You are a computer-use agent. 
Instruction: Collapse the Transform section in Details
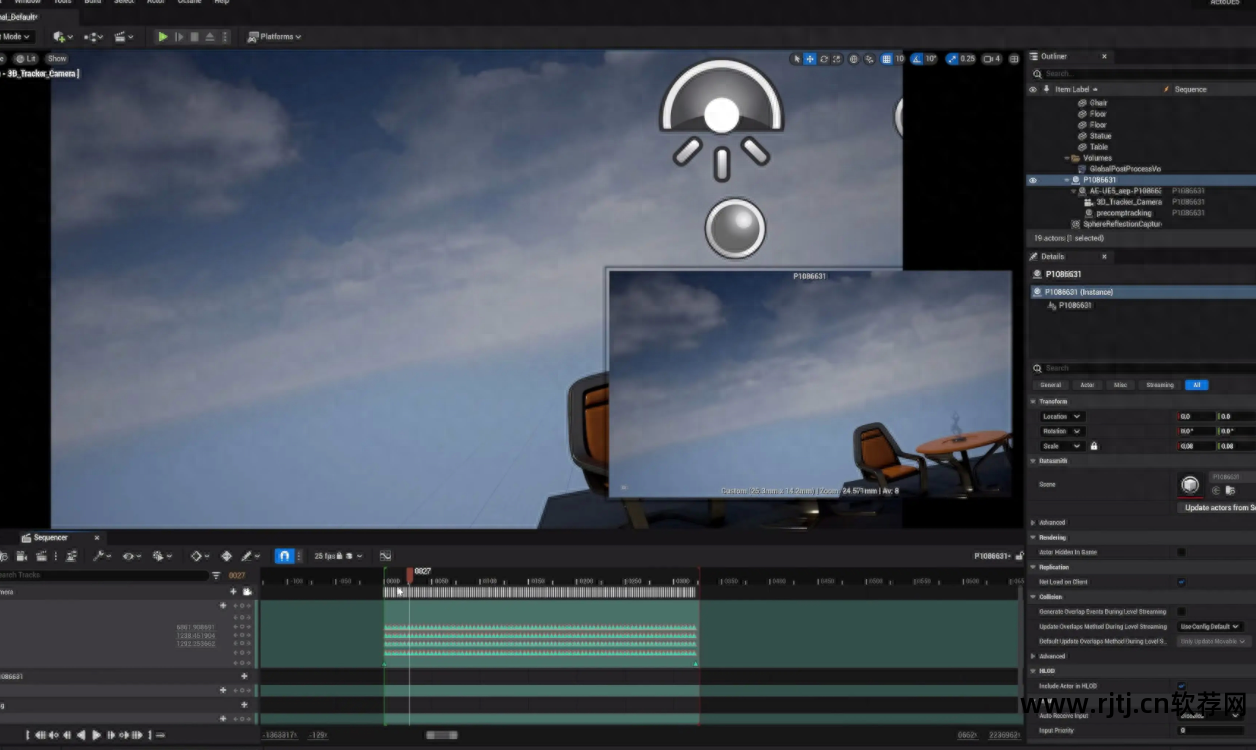point(1033,402)
